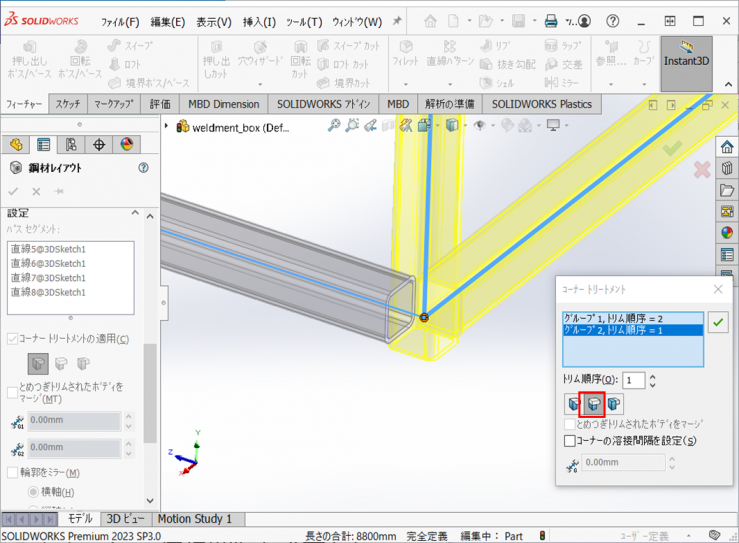Expand the weldment_box tree node
739x543 pixels.
(167, 126)
